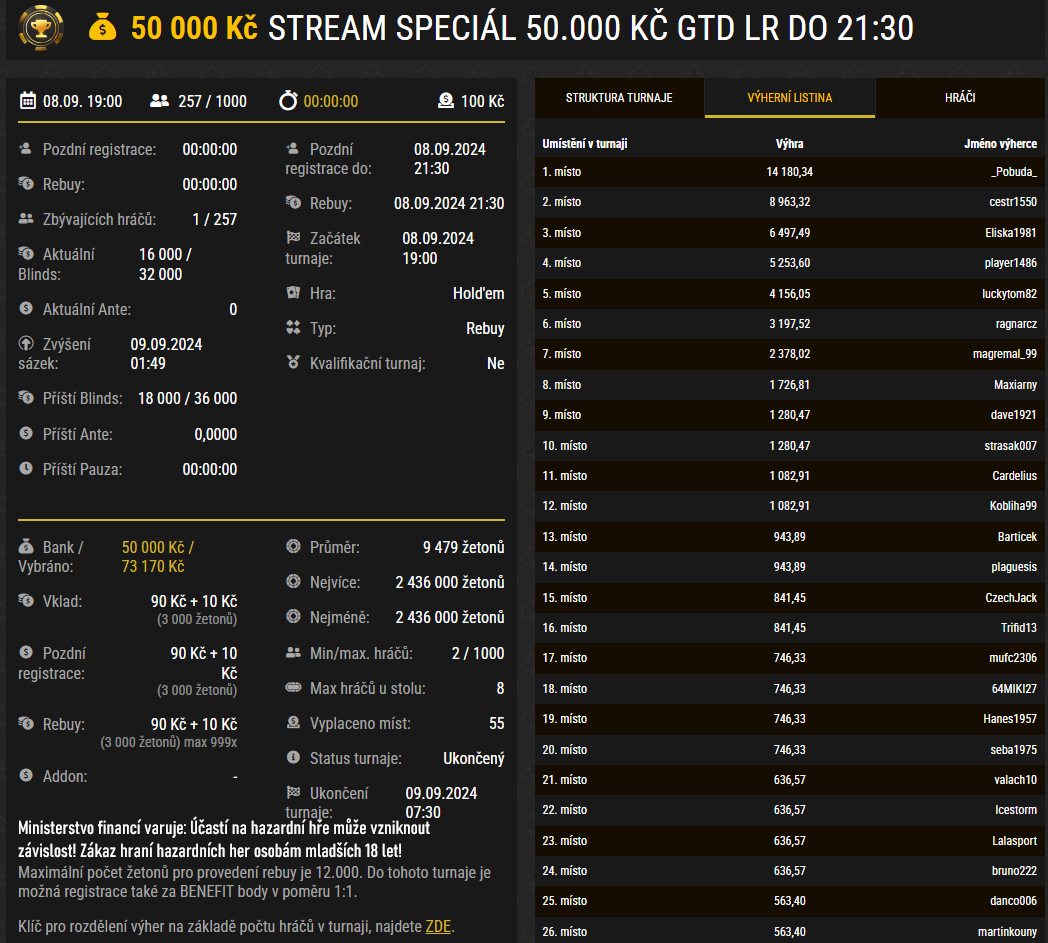This screenshot has width=1048, height=943.
Task: Click the chip icon beside Nejvíce
Action: [293, 581]
